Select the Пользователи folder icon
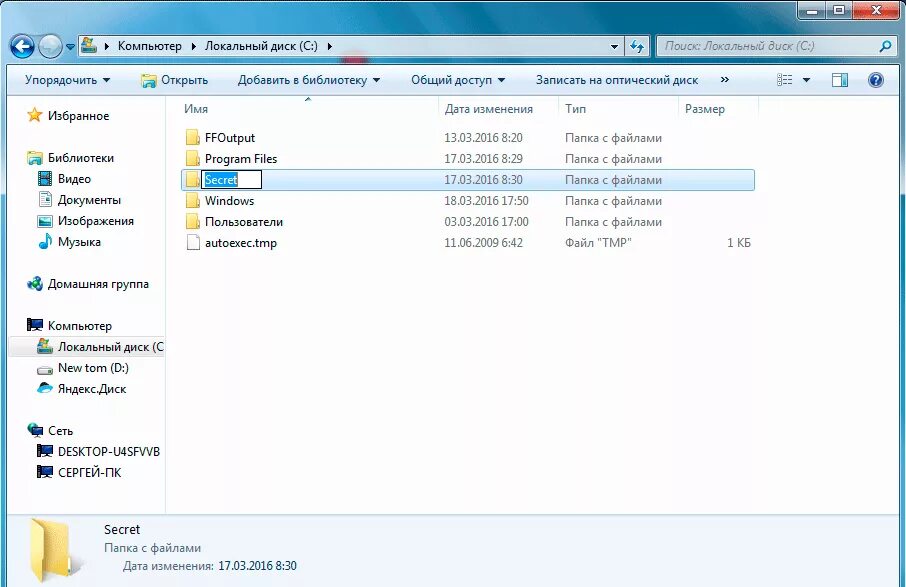Image resolution: width=906 pixels, height=587 pixels. [193, 221]
